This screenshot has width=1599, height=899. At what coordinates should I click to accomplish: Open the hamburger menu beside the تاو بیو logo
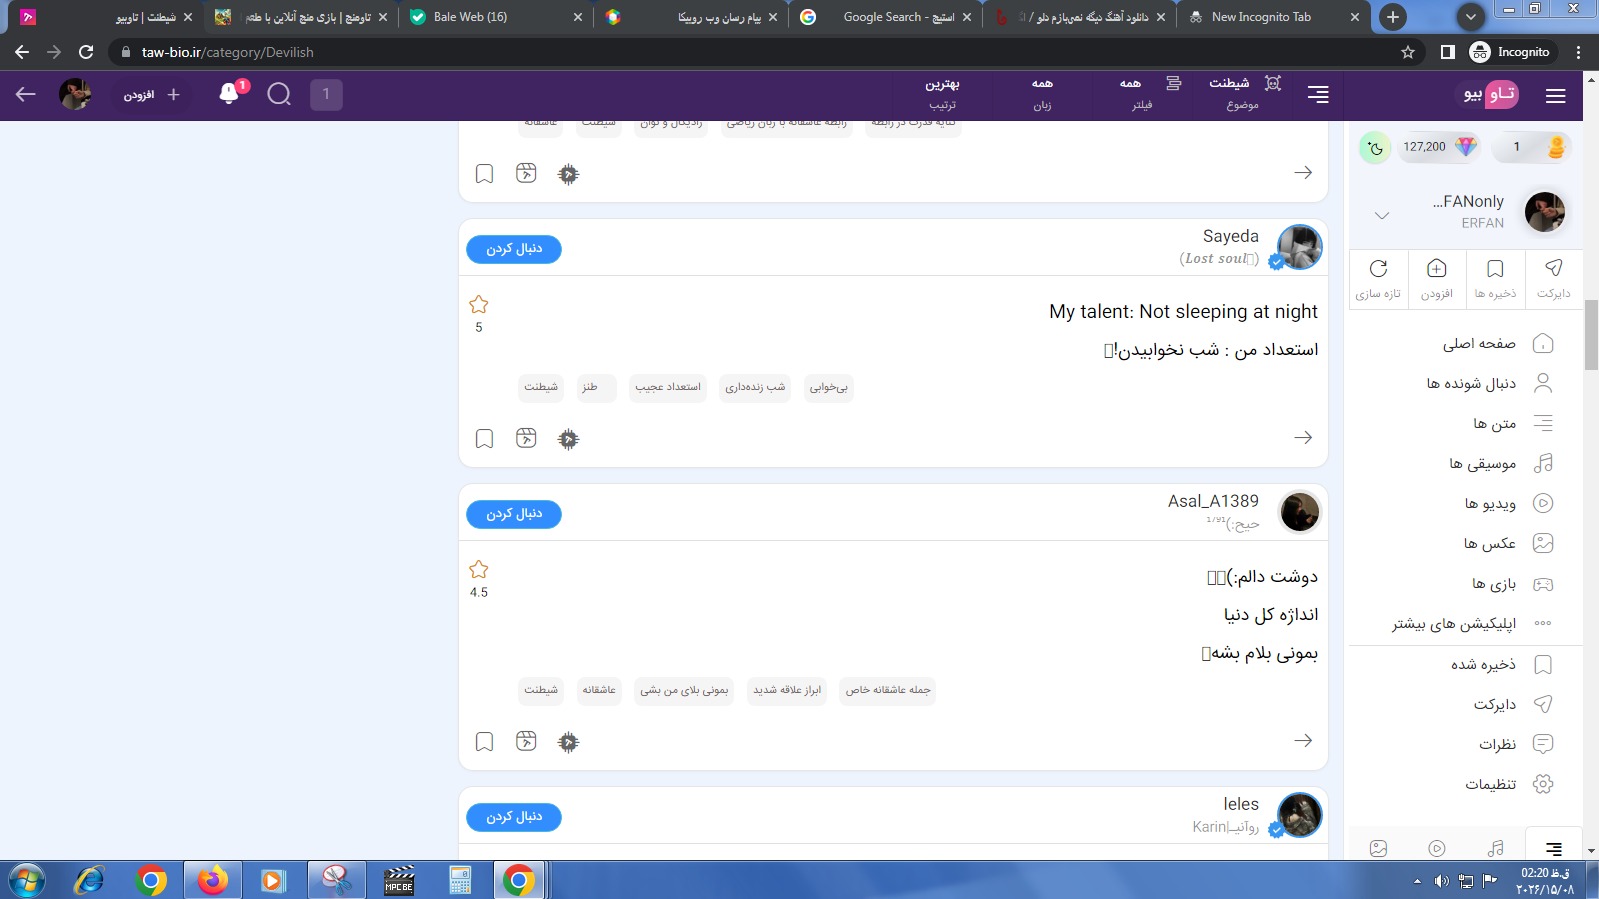tap(1555, 96)
